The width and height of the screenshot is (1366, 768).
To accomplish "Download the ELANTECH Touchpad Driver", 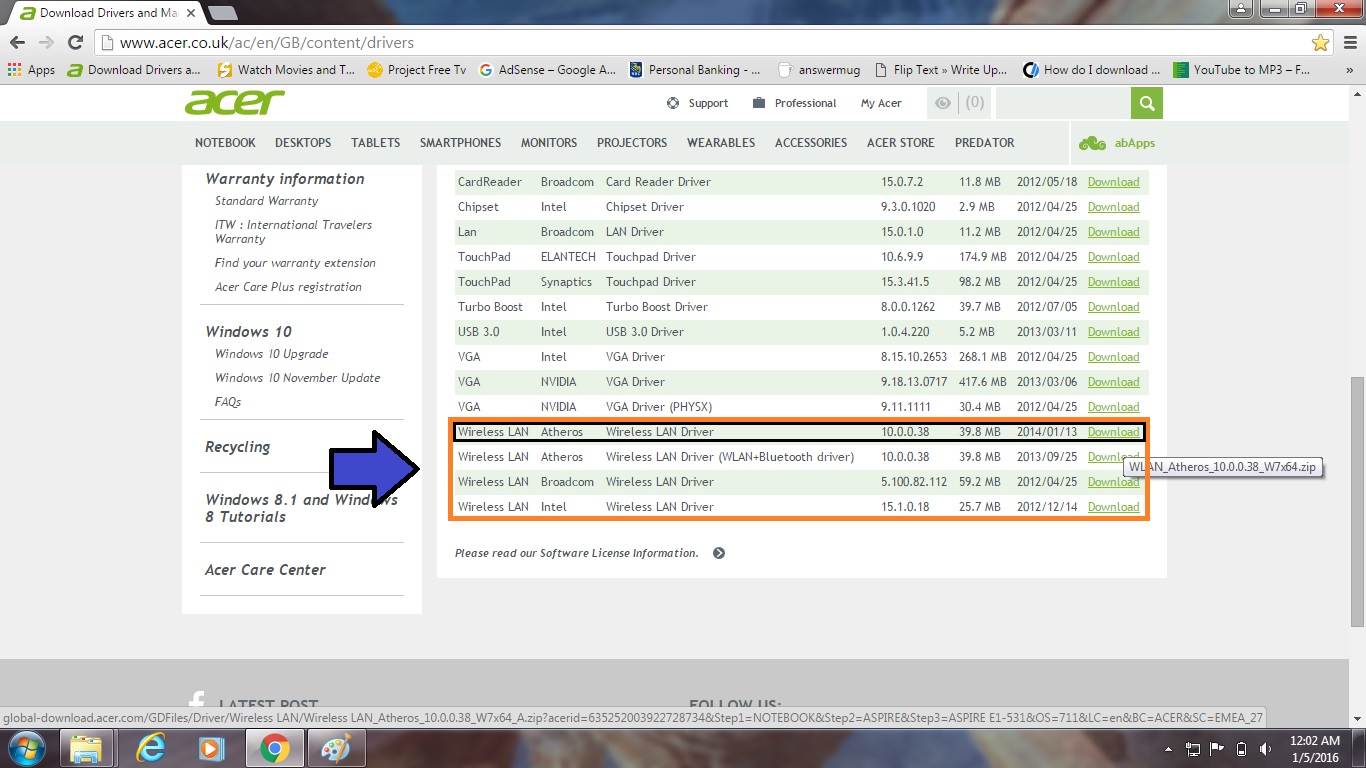I will coord(1113,257).
